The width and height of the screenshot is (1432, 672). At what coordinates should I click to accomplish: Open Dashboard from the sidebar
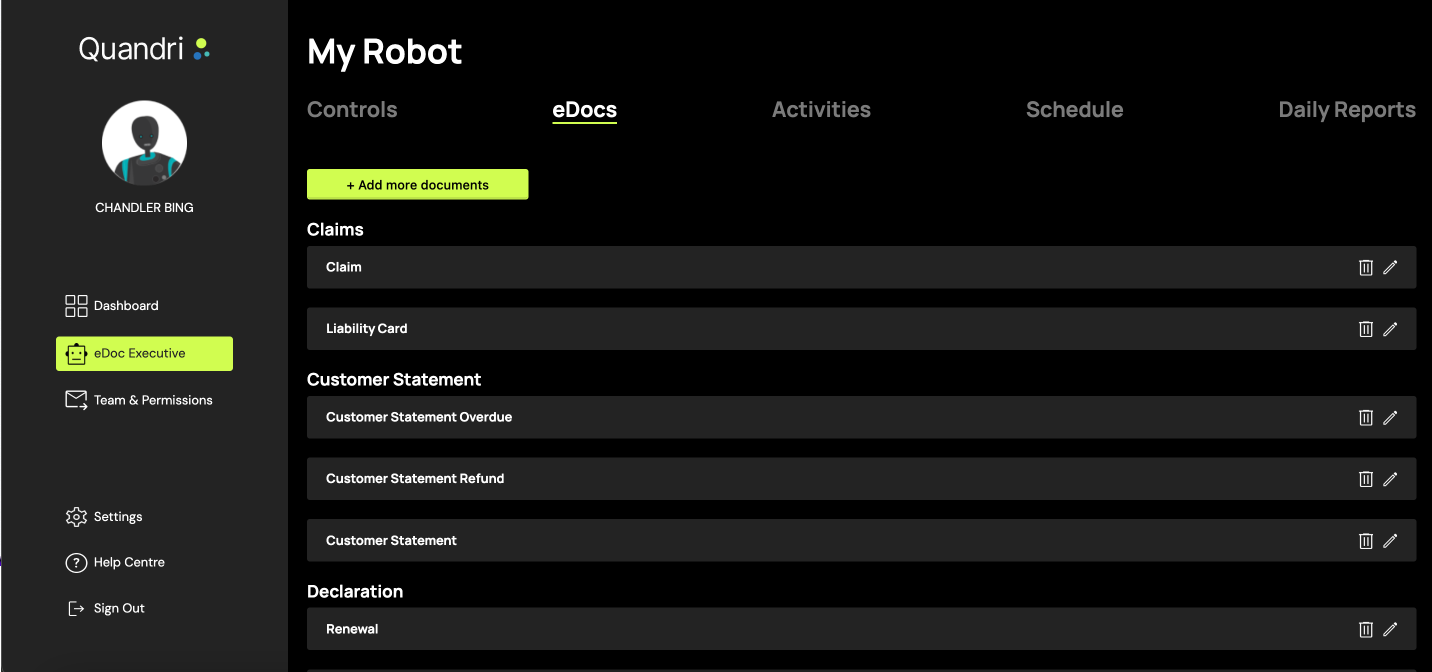[x=125, y=306]
